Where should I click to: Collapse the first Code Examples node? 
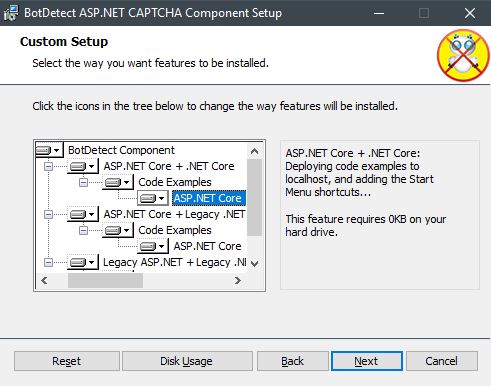click(x=83, y=182)
